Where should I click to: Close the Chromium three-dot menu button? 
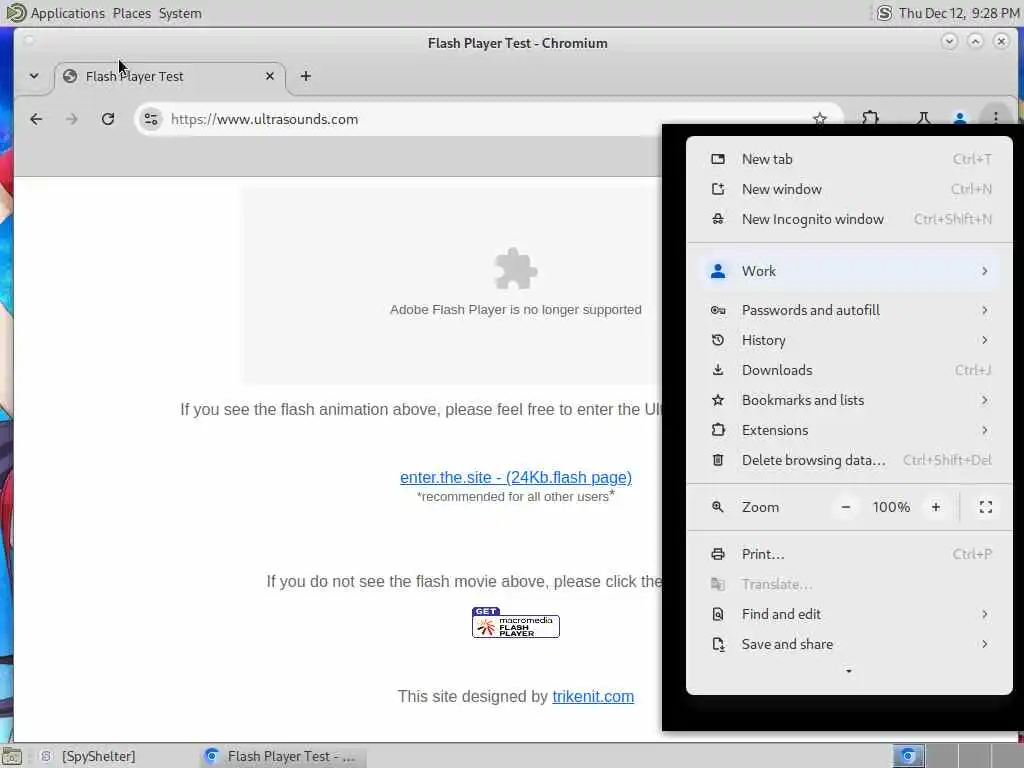(x=995, y=118)
